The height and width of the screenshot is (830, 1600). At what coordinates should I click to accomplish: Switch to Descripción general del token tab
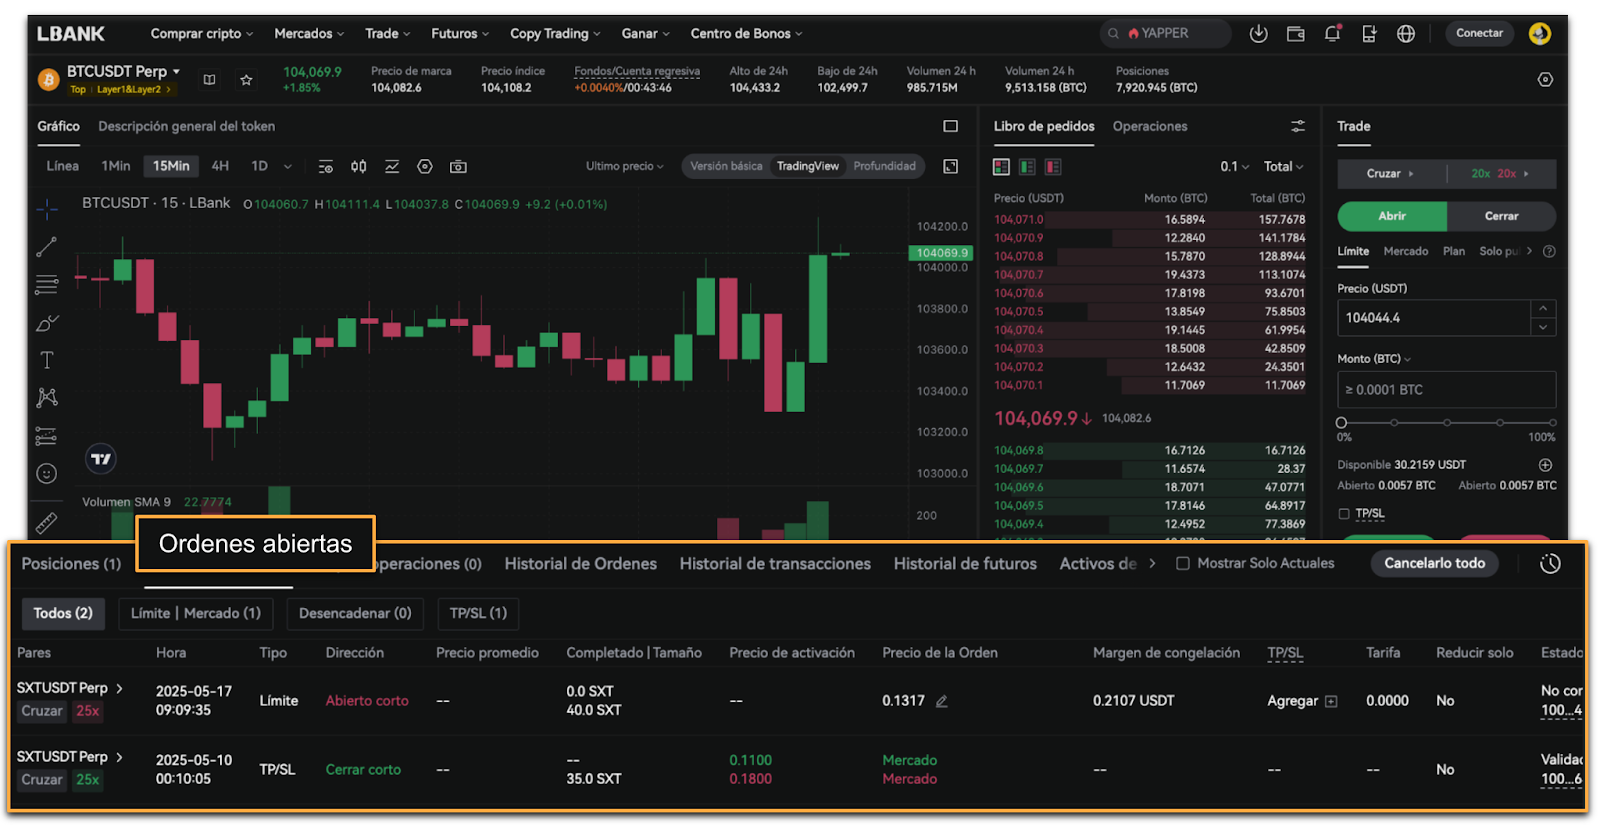pyautogui.click(x=186, y=126)
